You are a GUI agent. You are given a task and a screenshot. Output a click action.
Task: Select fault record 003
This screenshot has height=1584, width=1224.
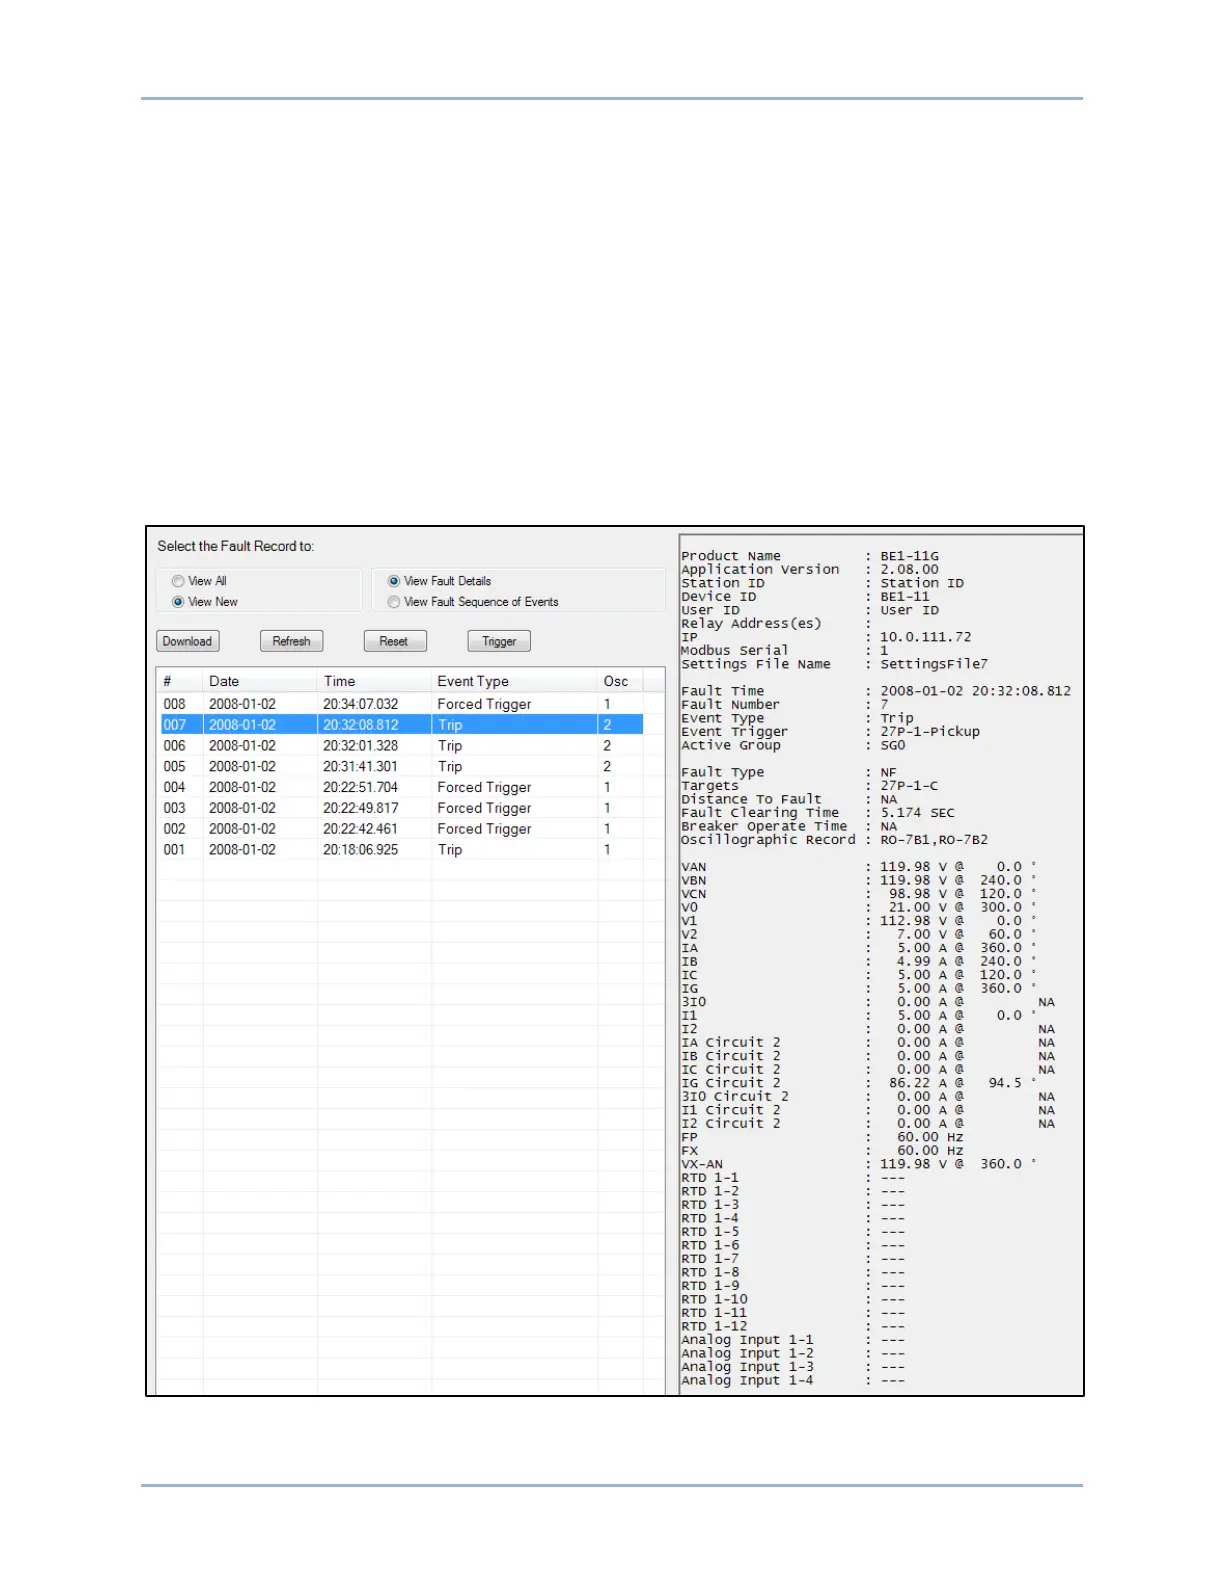click(401, 808)
